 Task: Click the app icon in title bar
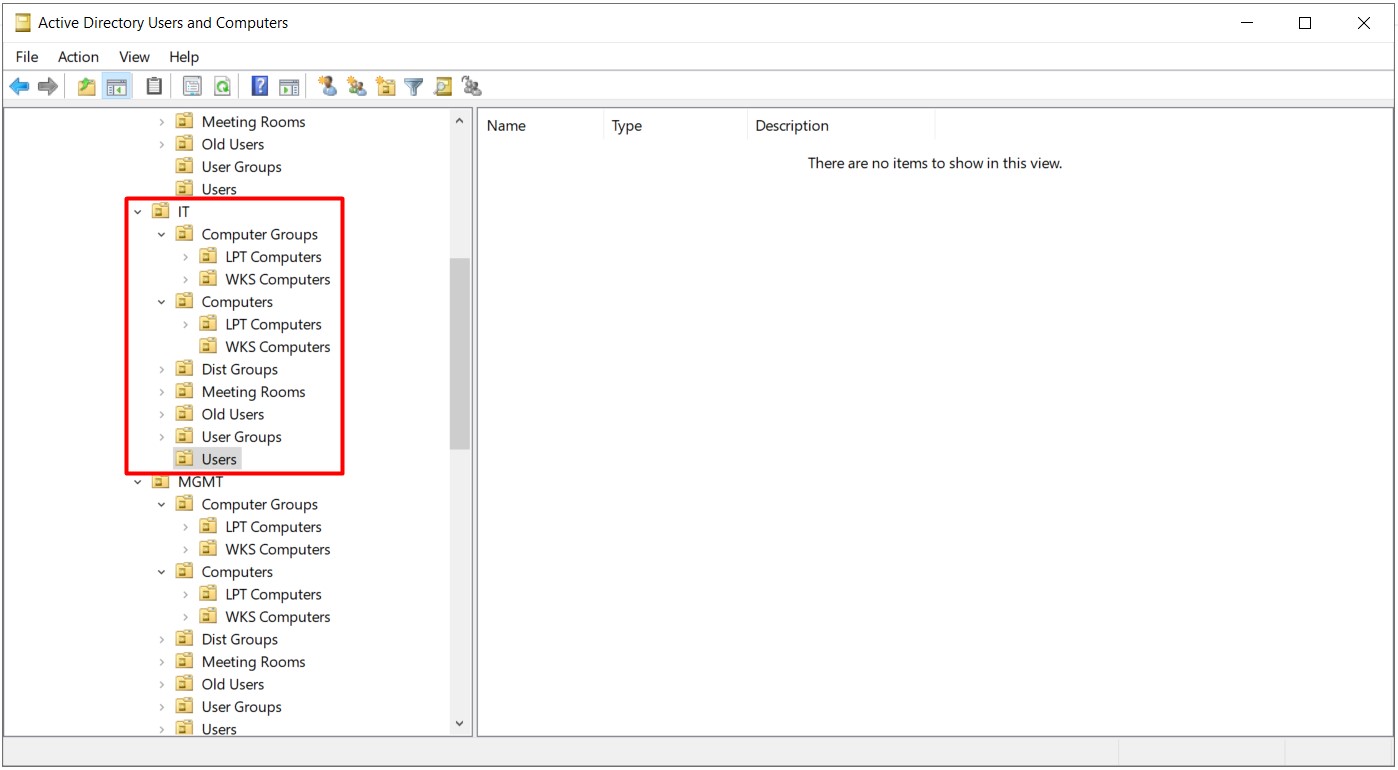pos(23,22)
